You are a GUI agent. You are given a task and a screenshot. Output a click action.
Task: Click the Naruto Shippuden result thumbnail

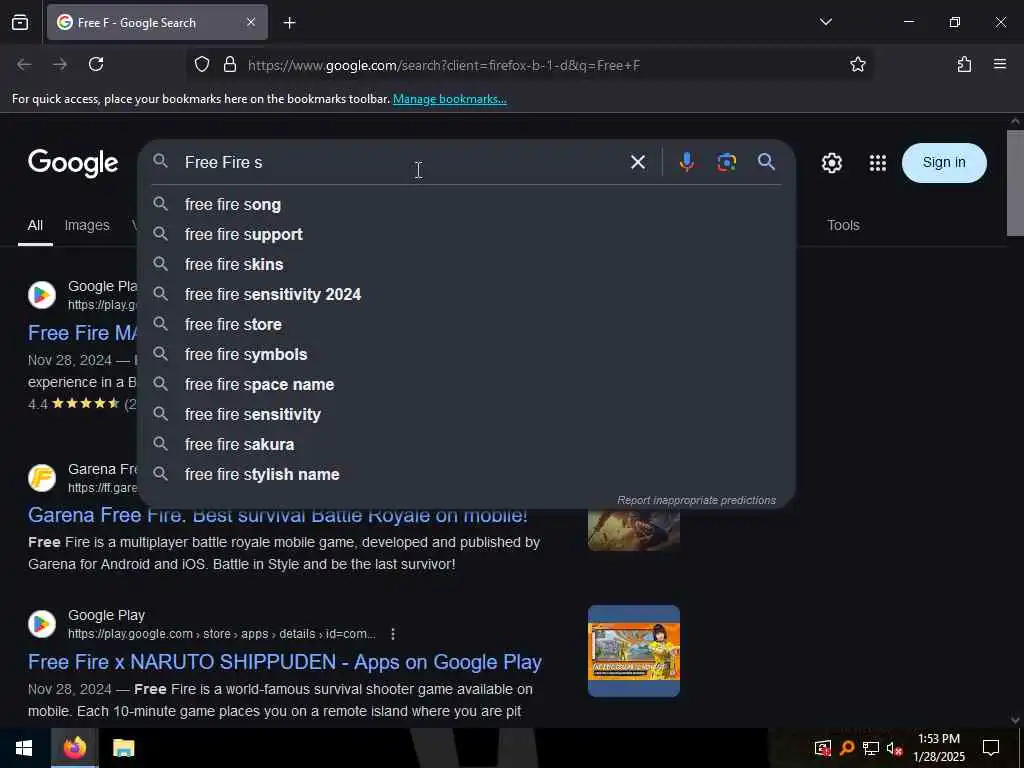point(633,651)
